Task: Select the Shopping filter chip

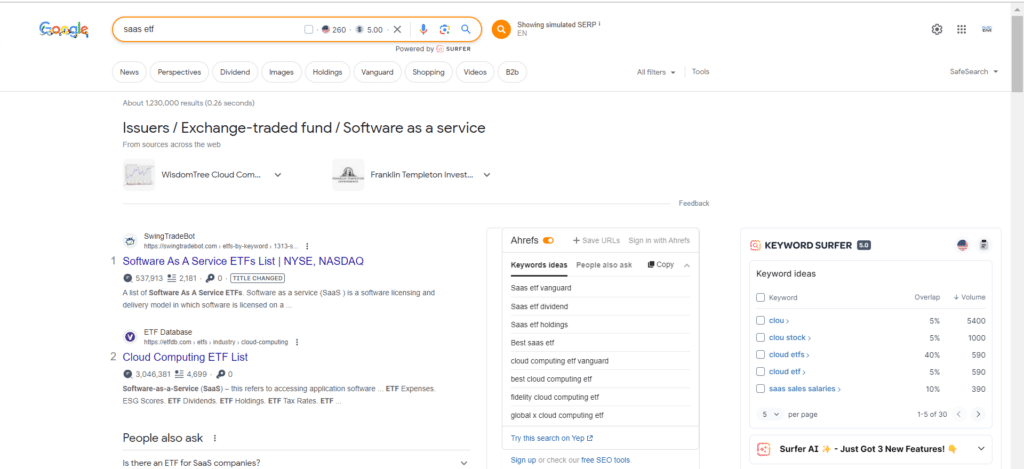Action: point(428,73)
